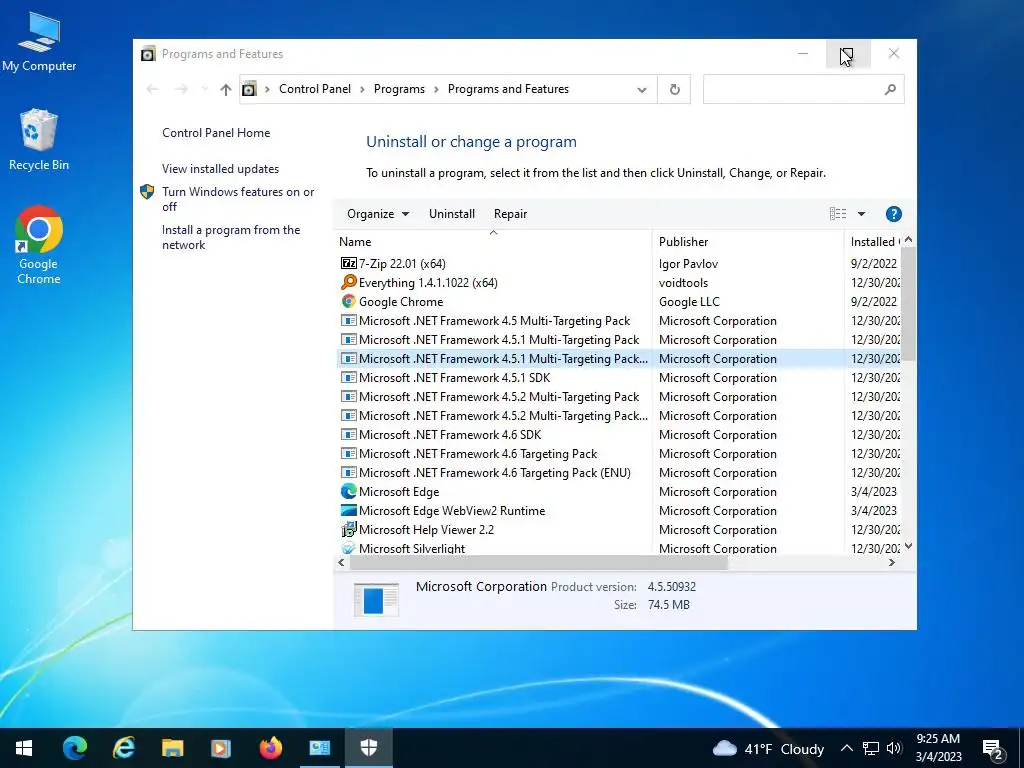1024x768 pixels.
Task: Open the Organize dropdown menu
Action: (378, 214)
